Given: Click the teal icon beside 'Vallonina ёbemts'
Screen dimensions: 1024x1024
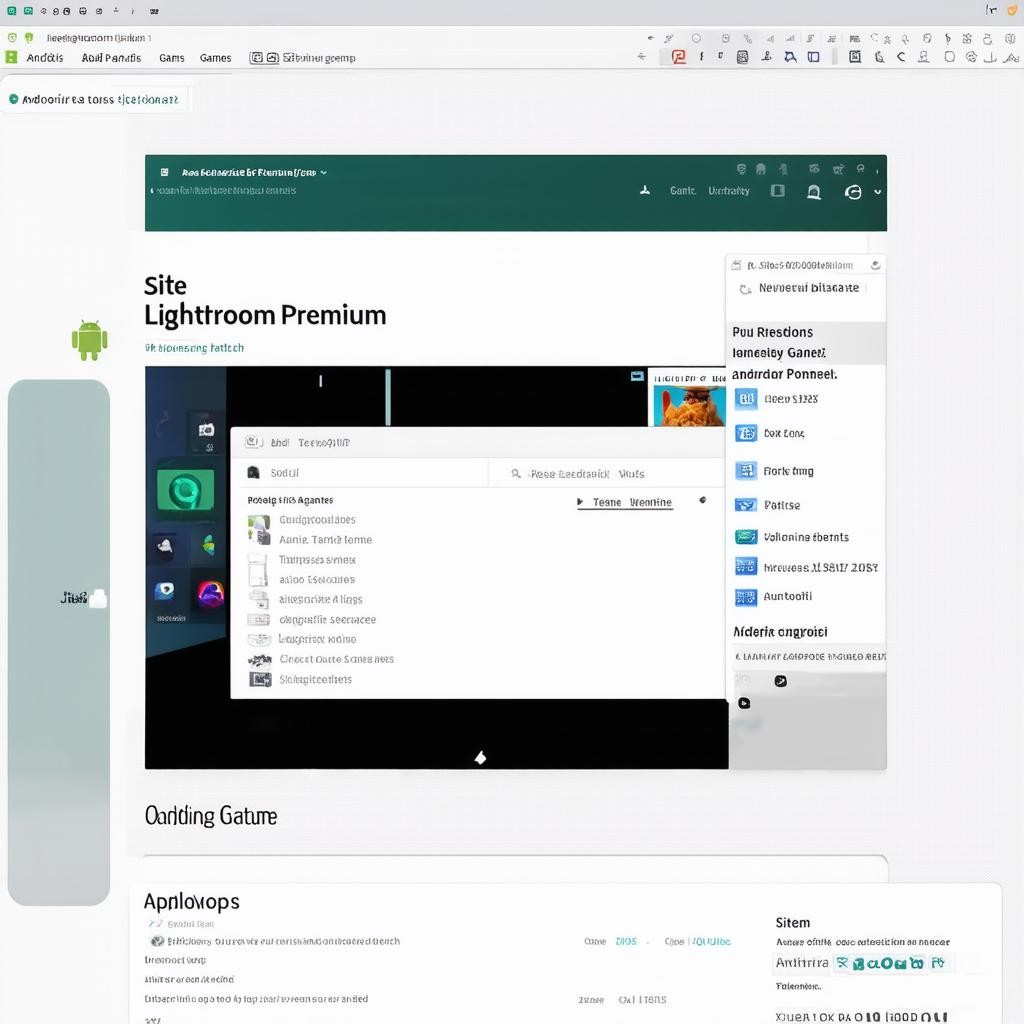Looking at the screenshot, I should point(746,537).
